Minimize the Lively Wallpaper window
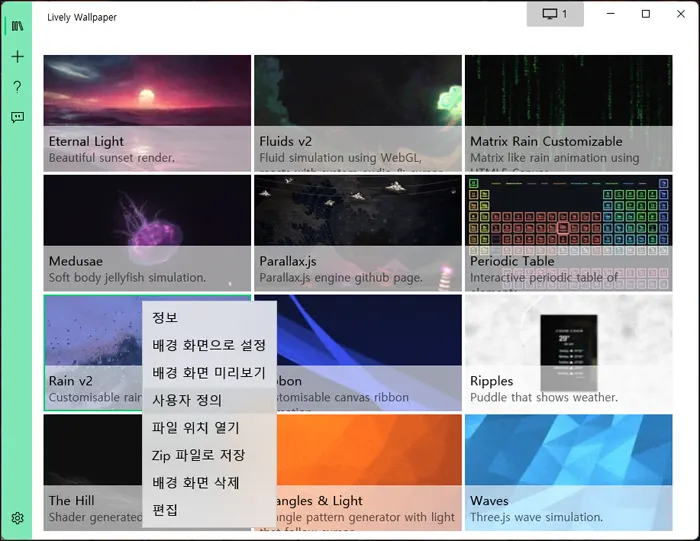The image size is (700, 541). tap(611, 14)
